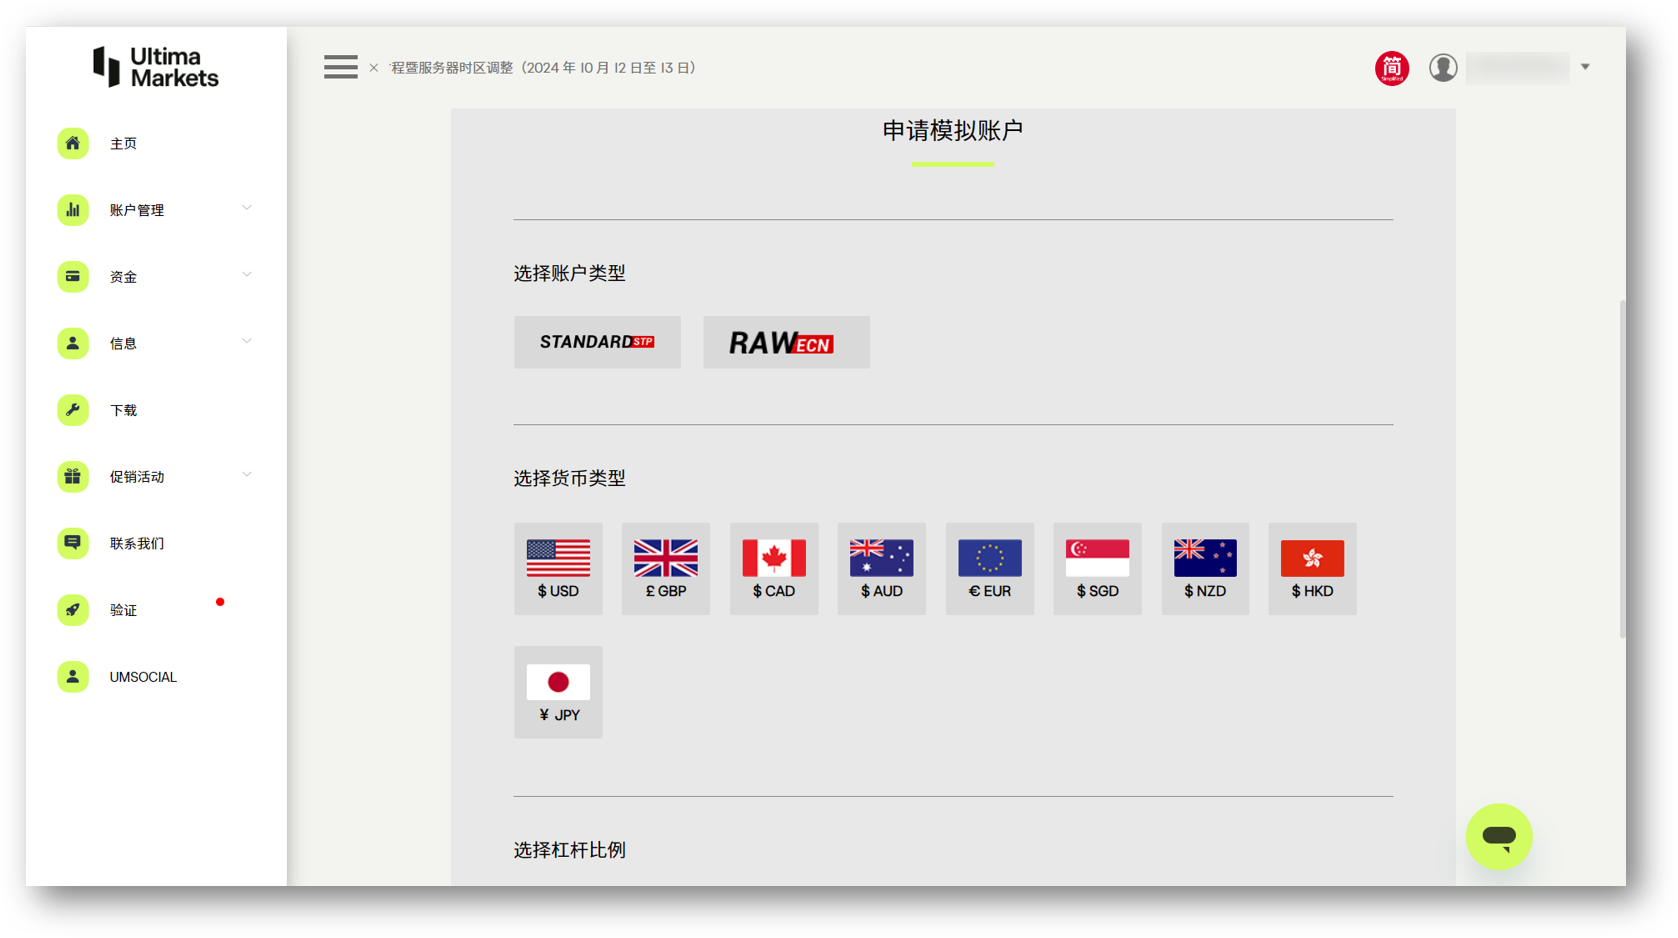Click the 下载 wrench icon
Viewport: 1678px width, 938px height.
pos(73,410)
